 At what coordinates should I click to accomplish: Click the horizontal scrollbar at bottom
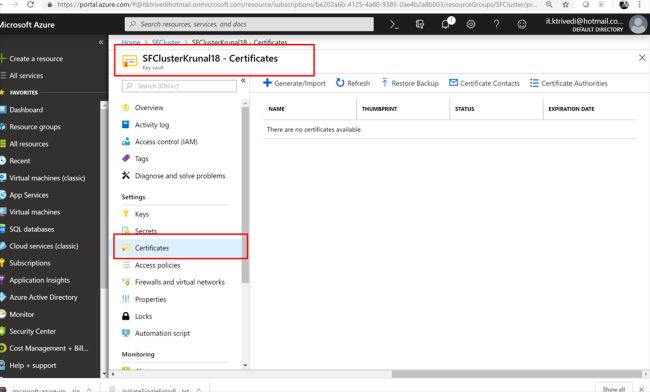tap(517, 374)
